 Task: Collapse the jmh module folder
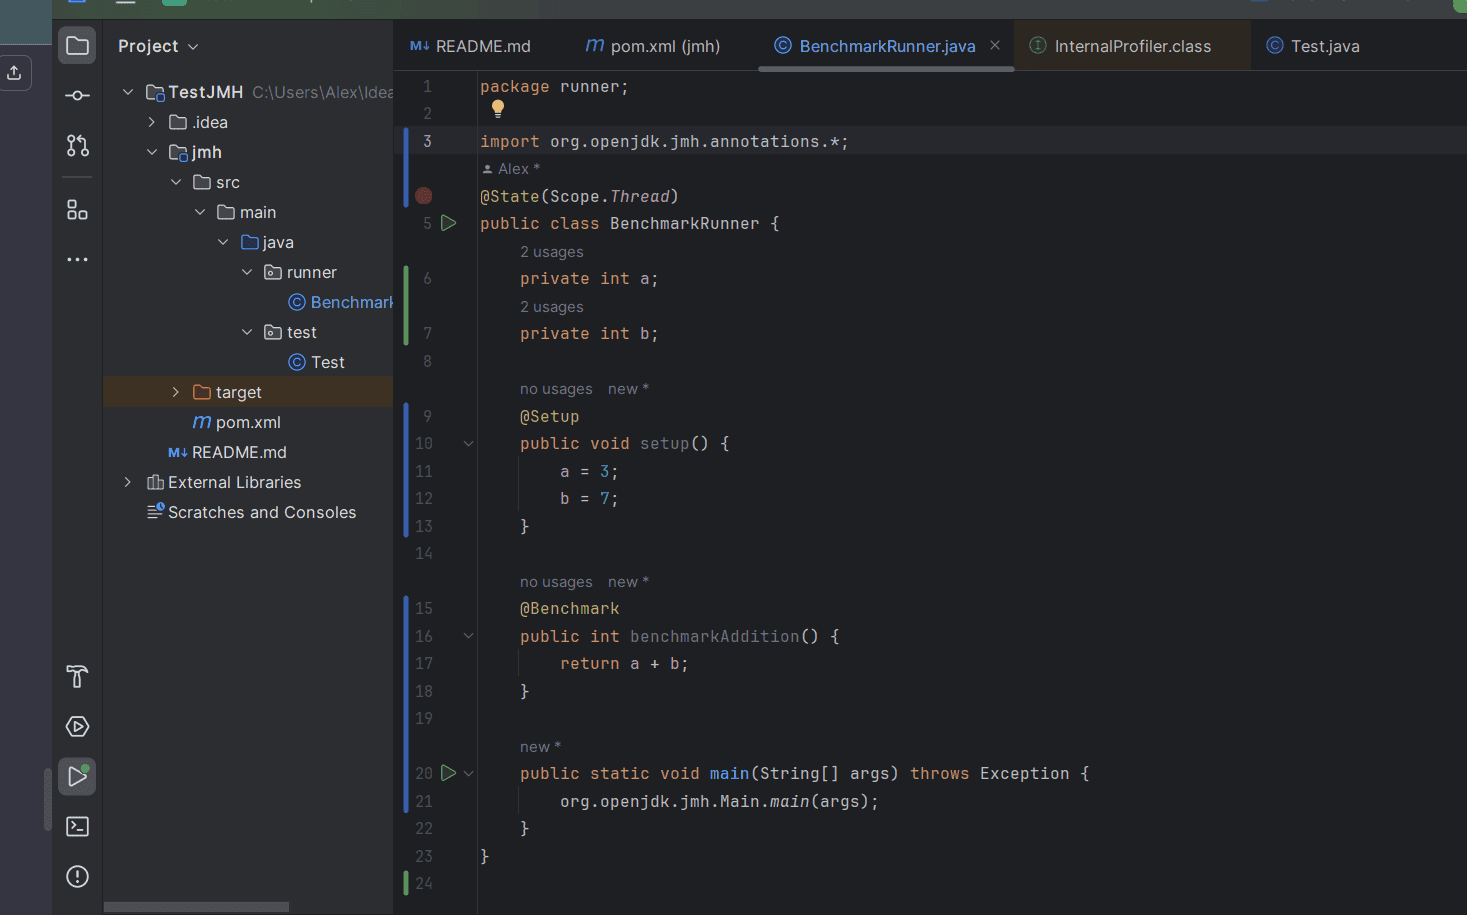pyautogui.click(x=152, y=152)
